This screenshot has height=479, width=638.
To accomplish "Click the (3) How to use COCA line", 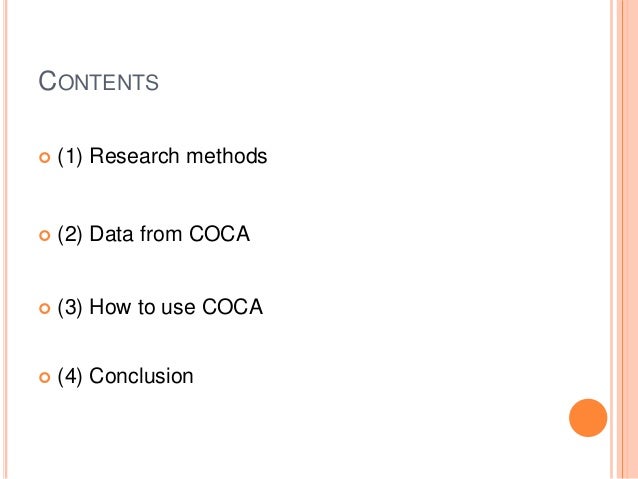I will coord(159,308).
